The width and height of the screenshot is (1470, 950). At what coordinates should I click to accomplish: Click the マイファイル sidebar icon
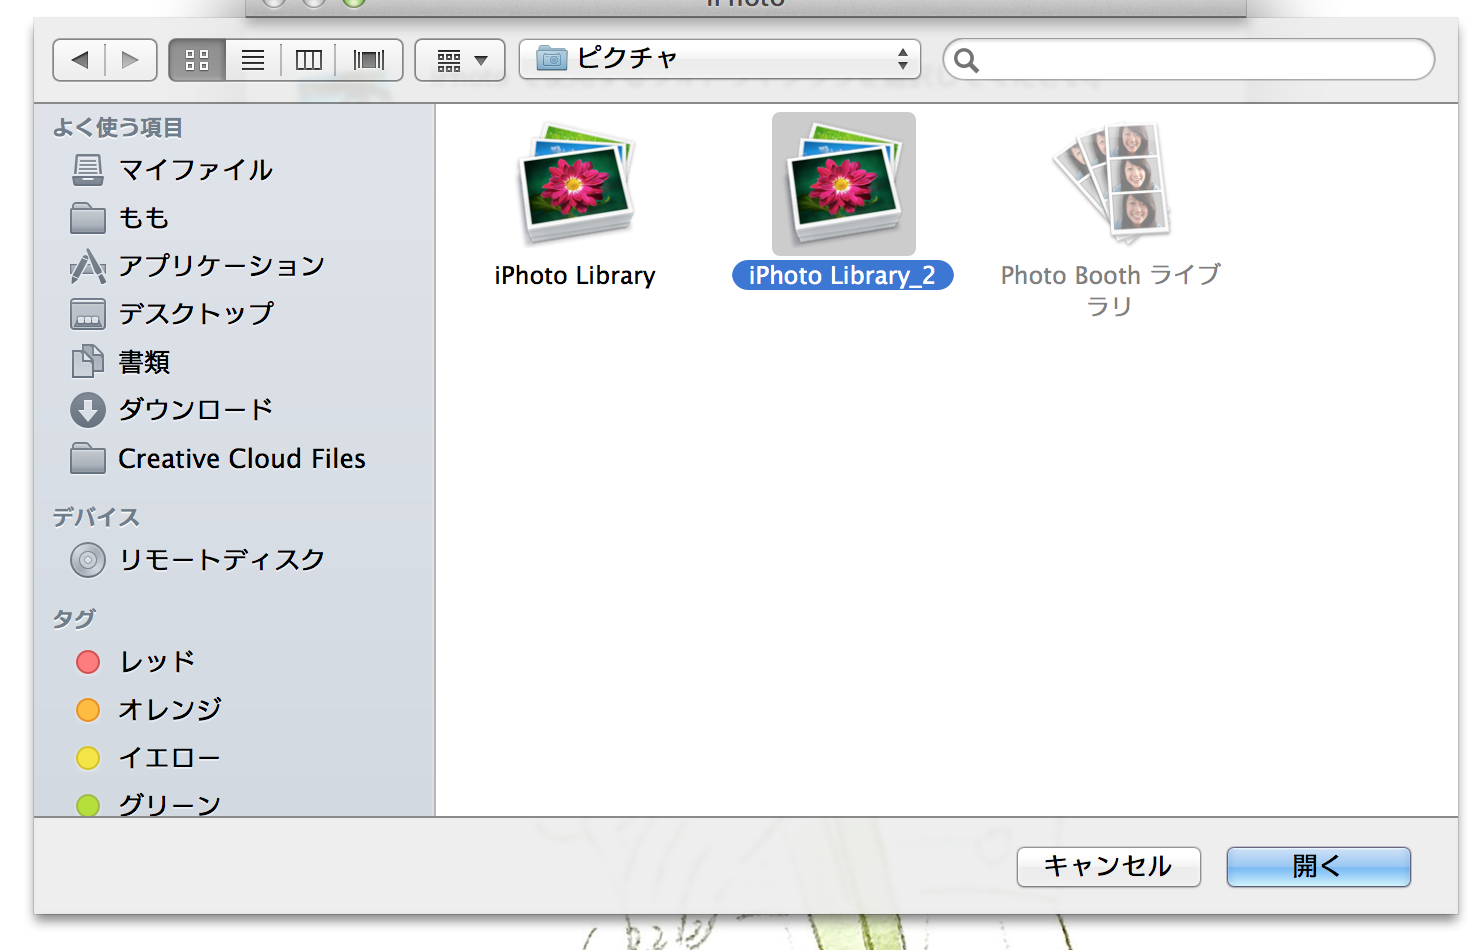(x=88, y=170)
